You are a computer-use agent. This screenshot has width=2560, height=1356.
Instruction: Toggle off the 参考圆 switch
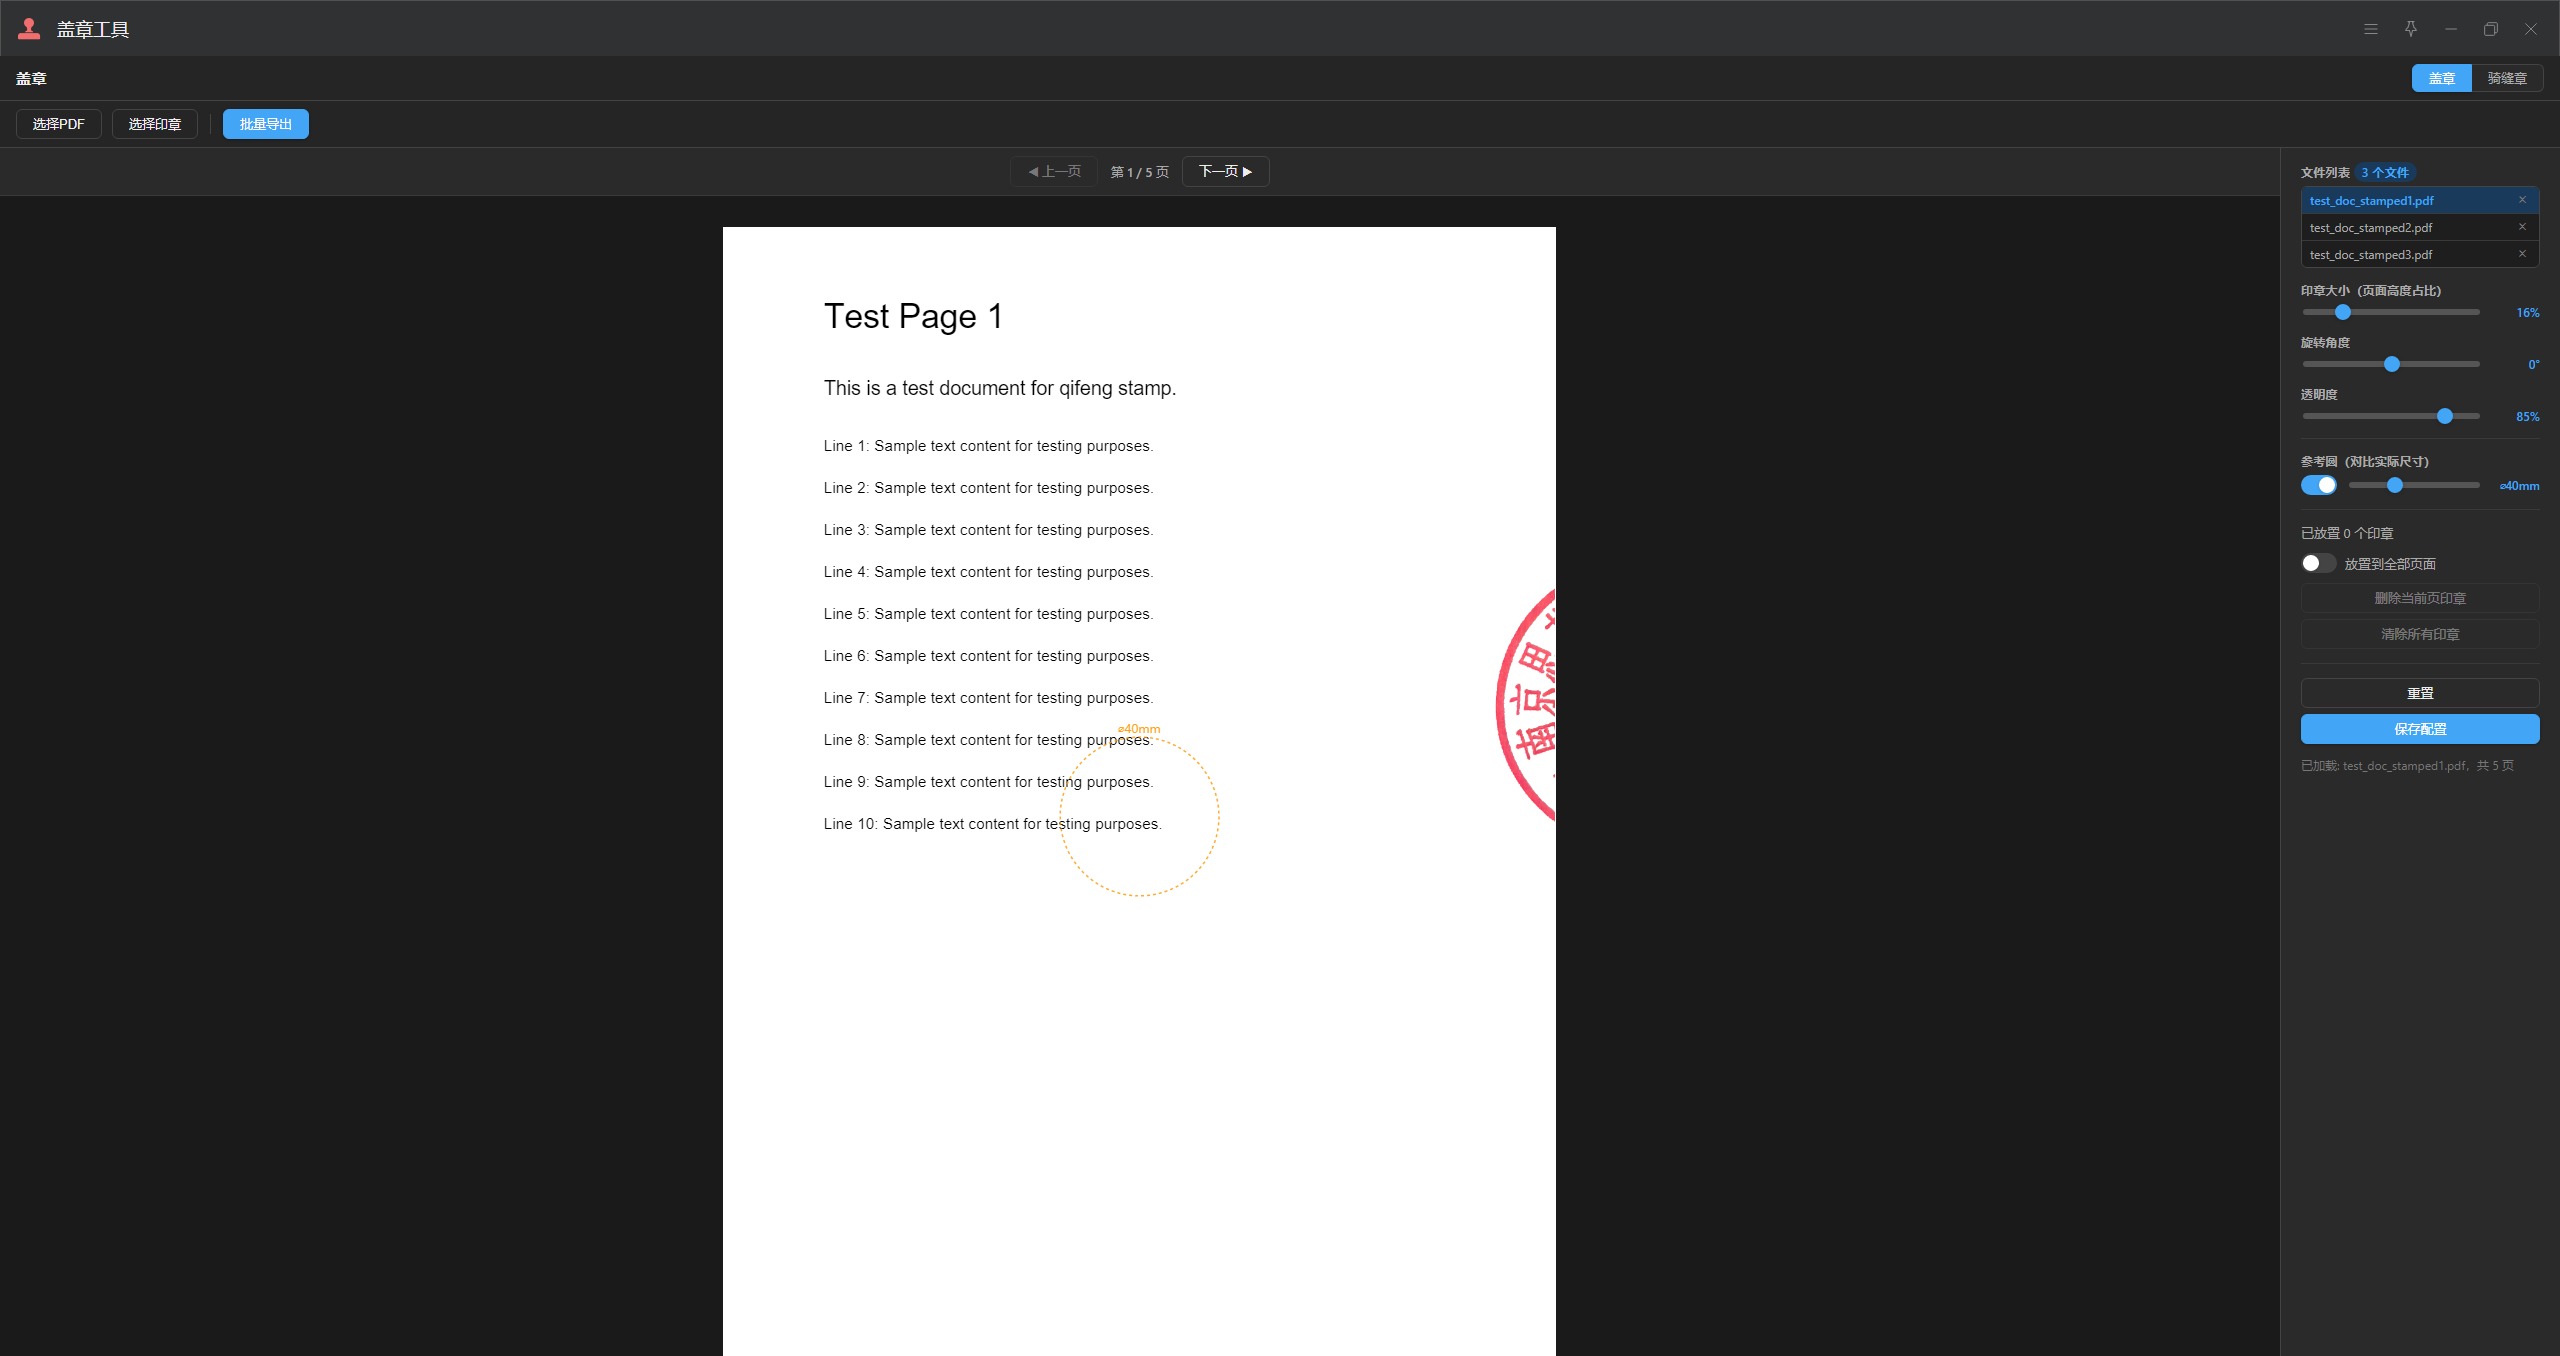[2319, 485]
